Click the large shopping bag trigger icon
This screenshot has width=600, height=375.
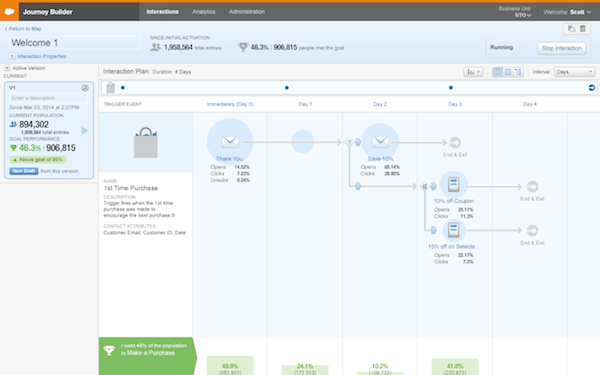(x=145, y=143)
